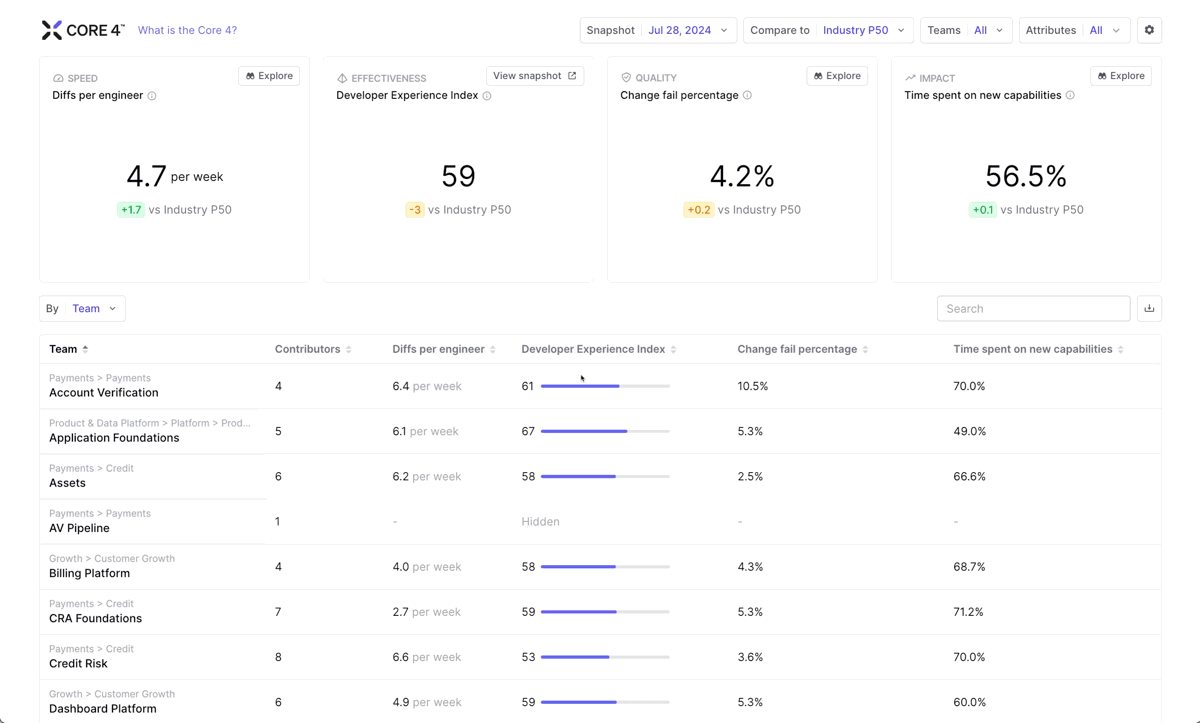Viewport: 1200px width, 723px height.
Task: Click info icon beside Change fail percentage
Action: (x=747, y=96)
